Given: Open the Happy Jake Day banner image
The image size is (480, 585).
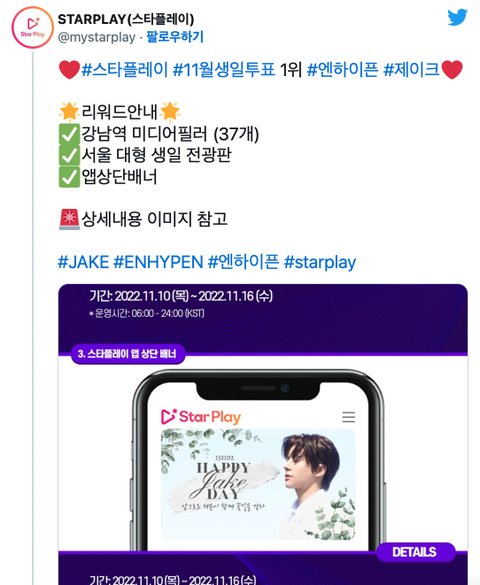Looking at the screenshot, I should click(x=258, y=484).
